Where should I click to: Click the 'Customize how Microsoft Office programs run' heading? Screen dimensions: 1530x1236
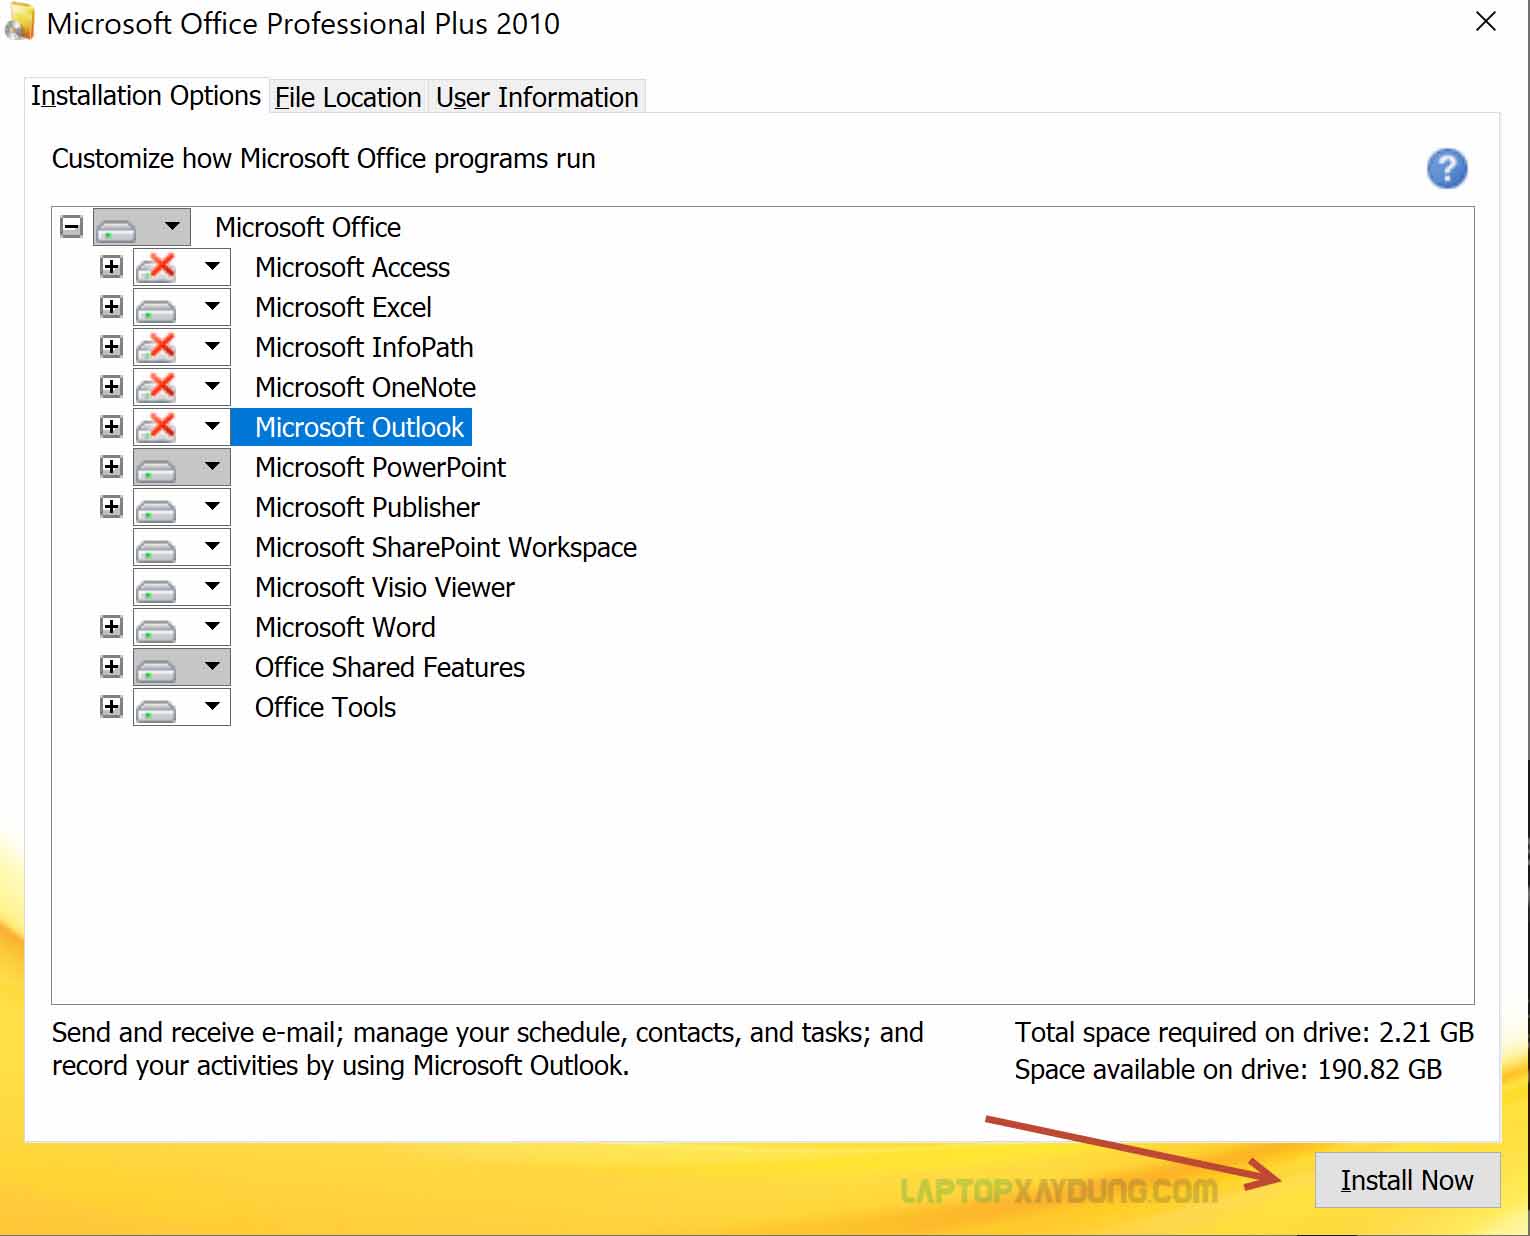coord(323,159)
